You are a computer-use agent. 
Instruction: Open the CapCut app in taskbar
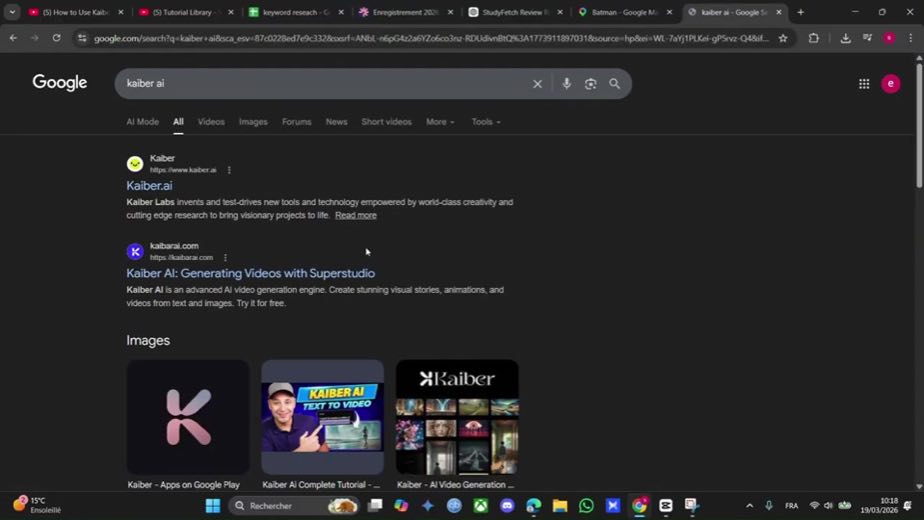click(x=666, y=505)
